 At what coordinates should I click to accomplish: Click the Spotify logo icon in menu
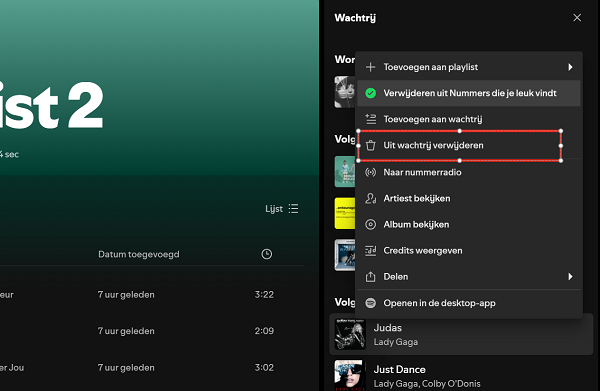click(x=370, y=303)
